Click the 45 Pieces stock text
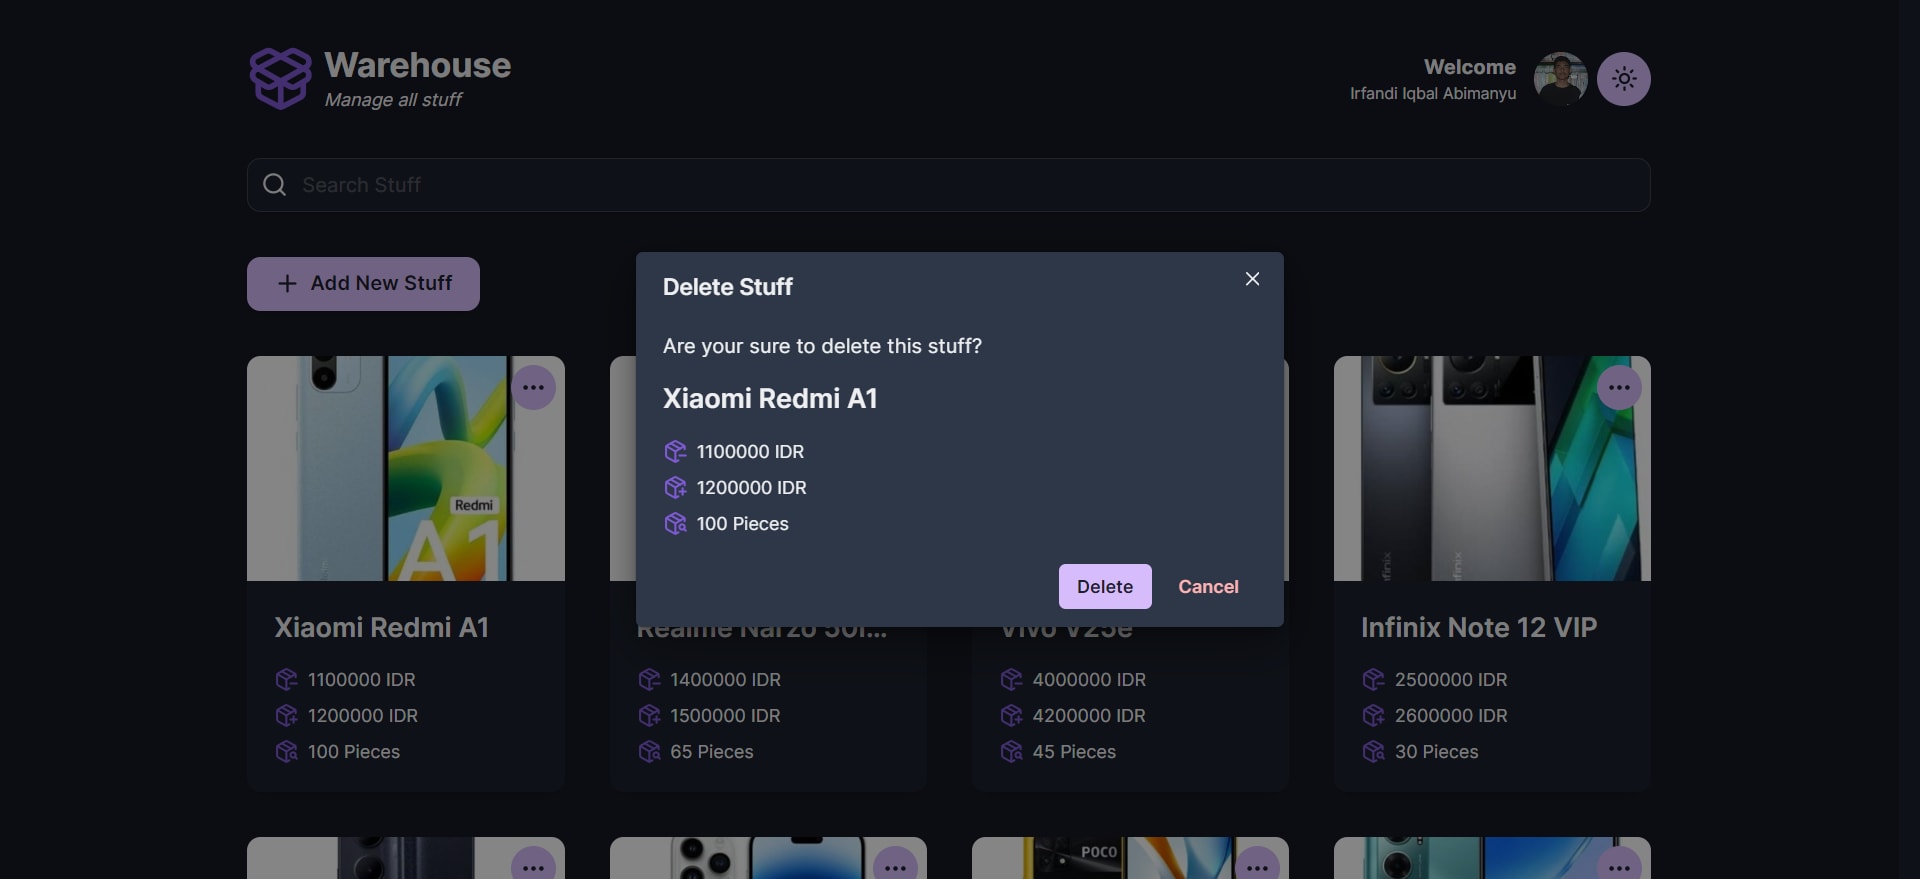 tap(1074, 752)
